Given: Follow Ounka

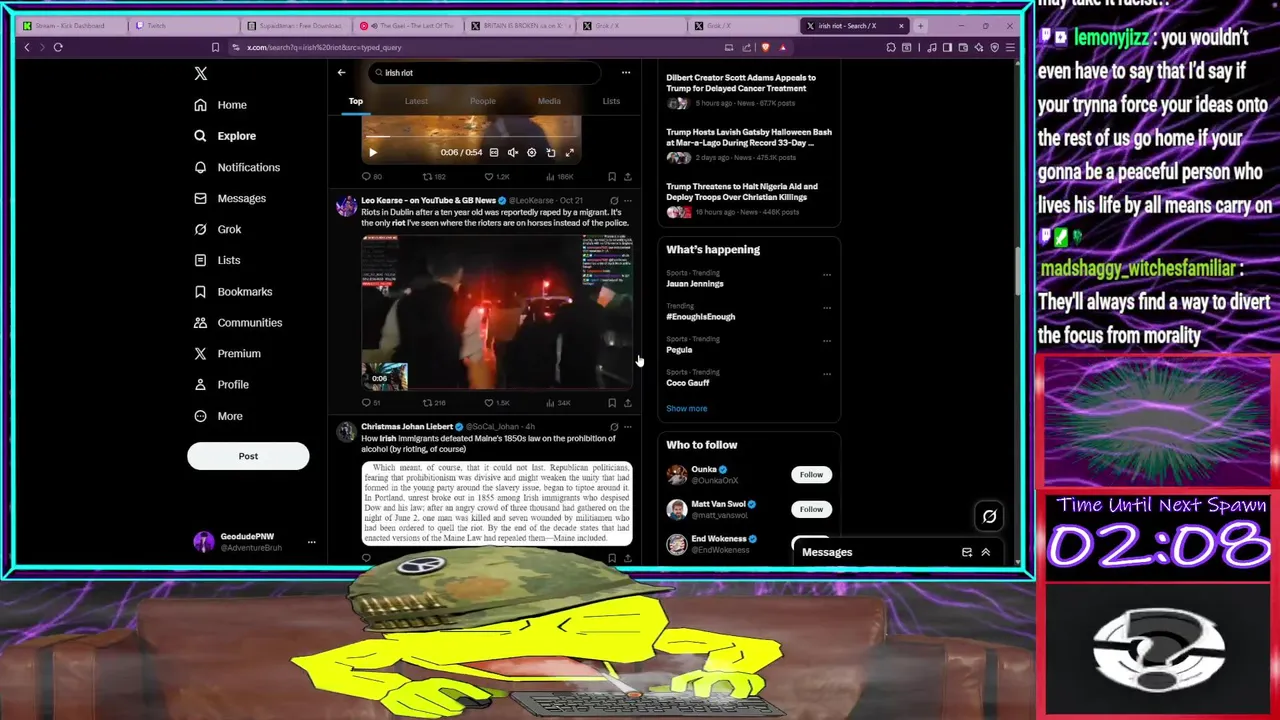Looking at the screenshot, I should coord(811,475).
